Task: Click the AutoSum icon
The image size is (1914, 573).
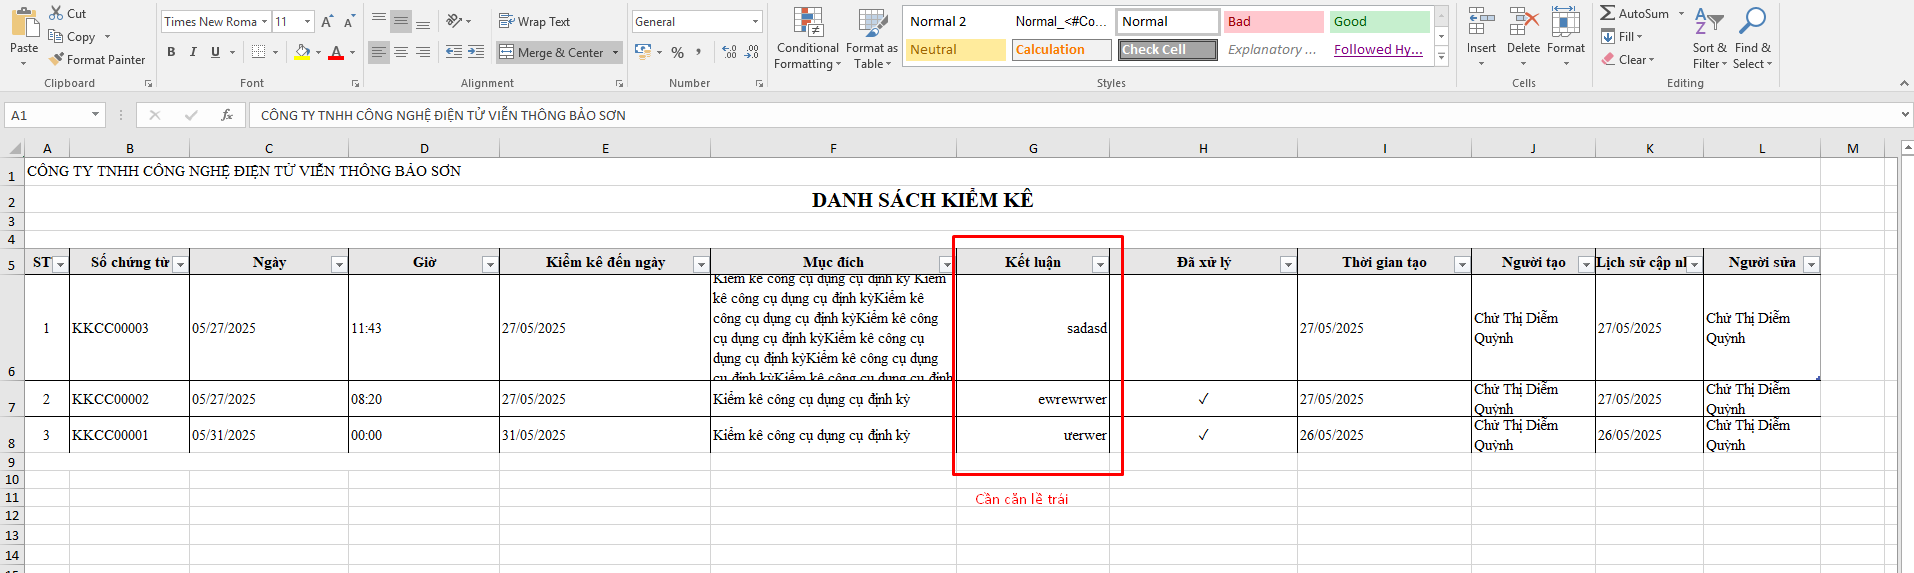Action: click(1608, 13)
